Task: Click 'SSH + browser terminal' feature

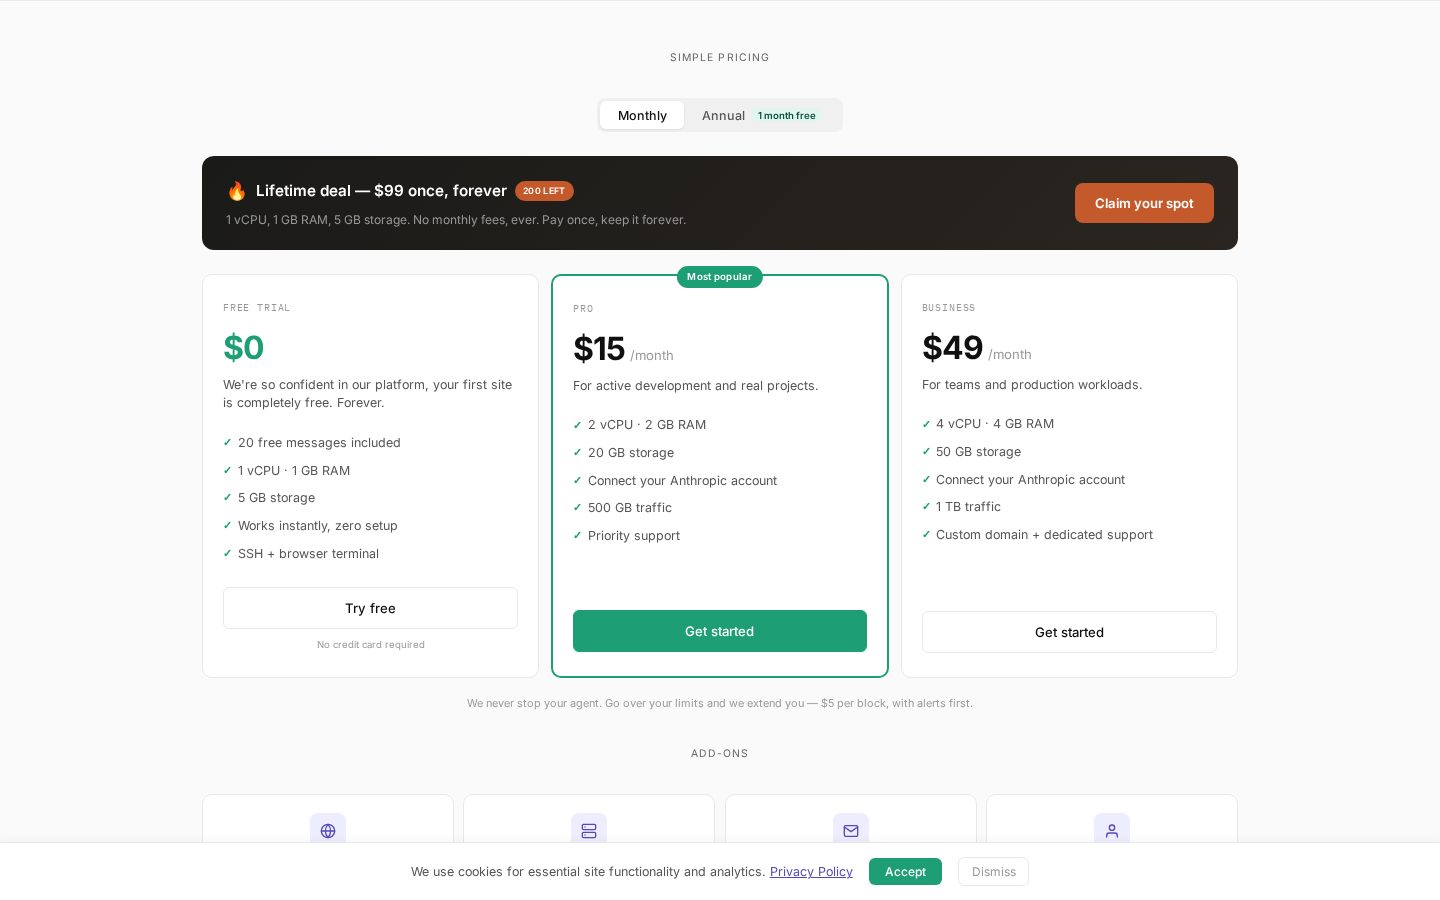Action: coord(308,553)
